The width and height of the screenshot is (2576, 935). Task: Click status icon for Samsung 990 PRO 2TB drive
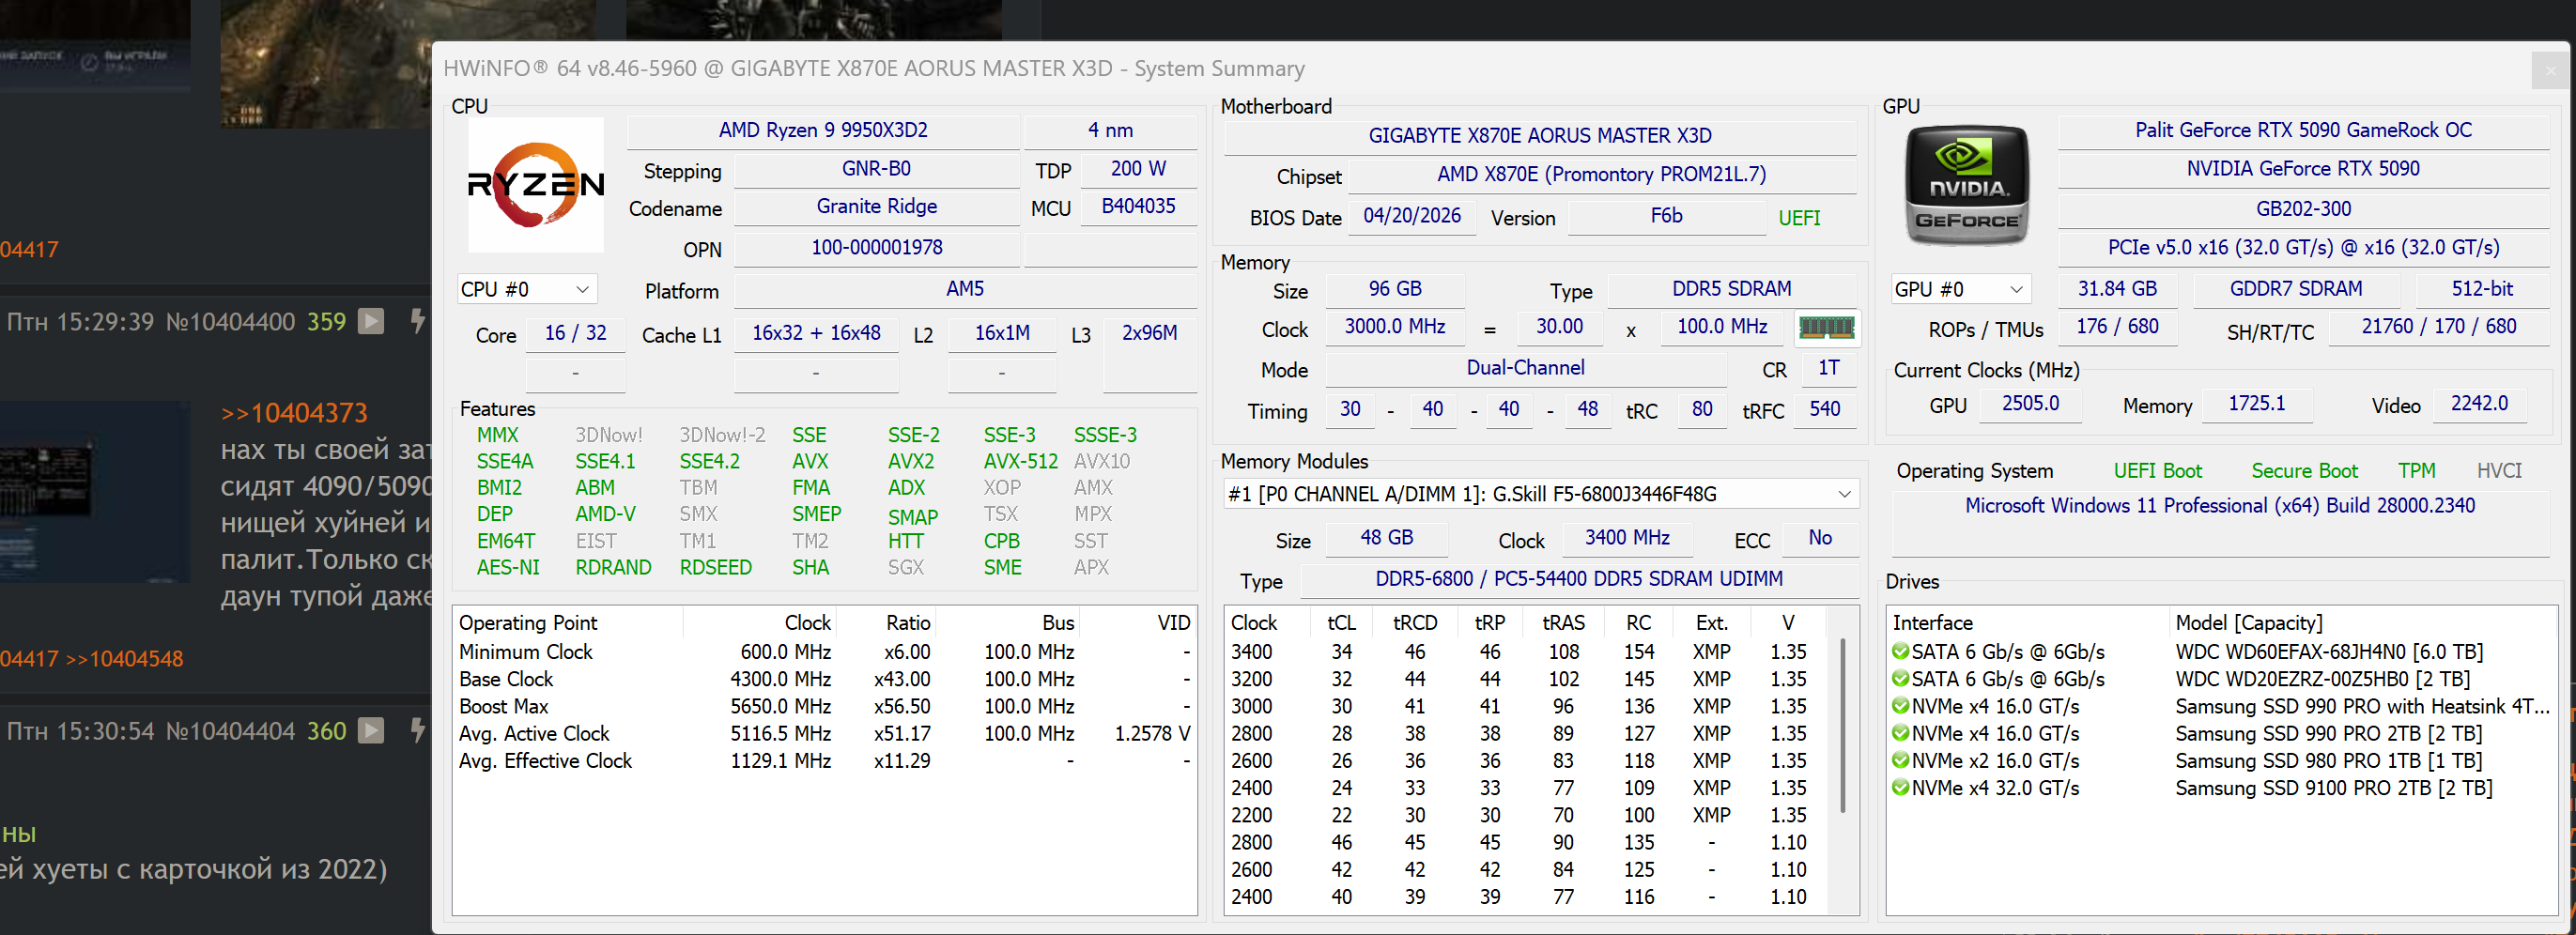(1900, 733)
